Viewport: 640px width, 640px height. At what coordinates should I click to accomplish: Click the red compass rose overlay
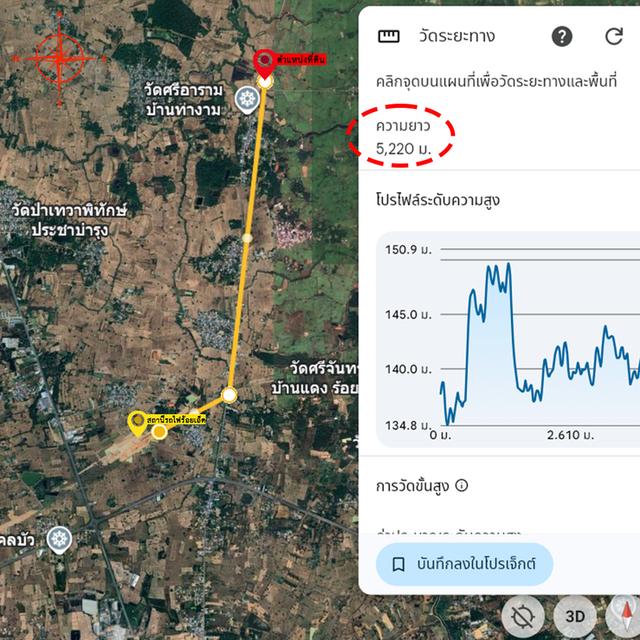point(60,58)
